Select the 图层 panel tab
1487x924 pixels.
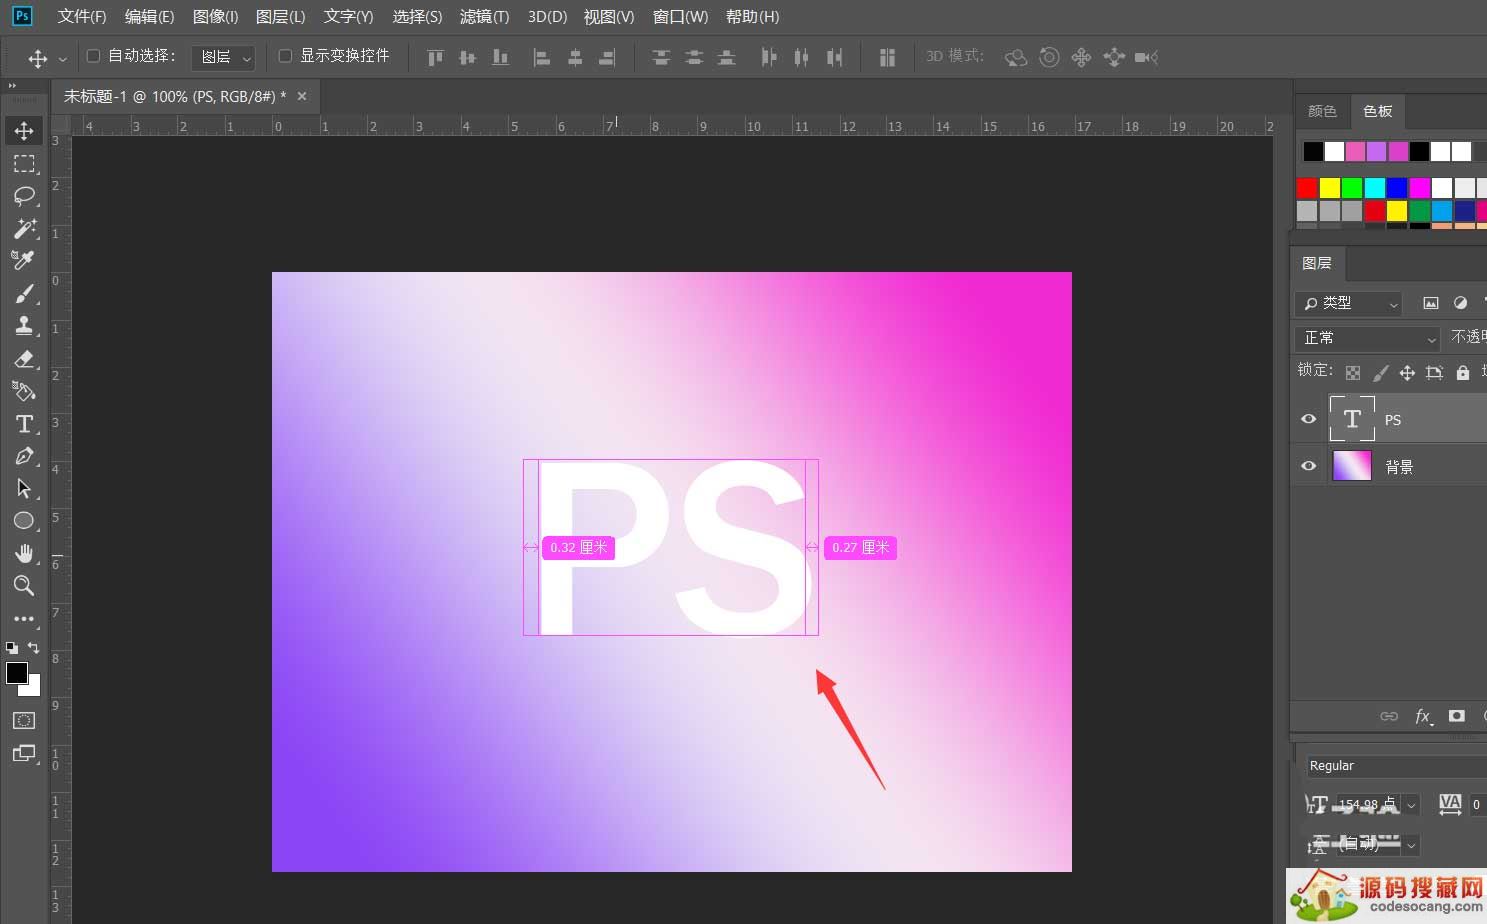click(1317, 263)
